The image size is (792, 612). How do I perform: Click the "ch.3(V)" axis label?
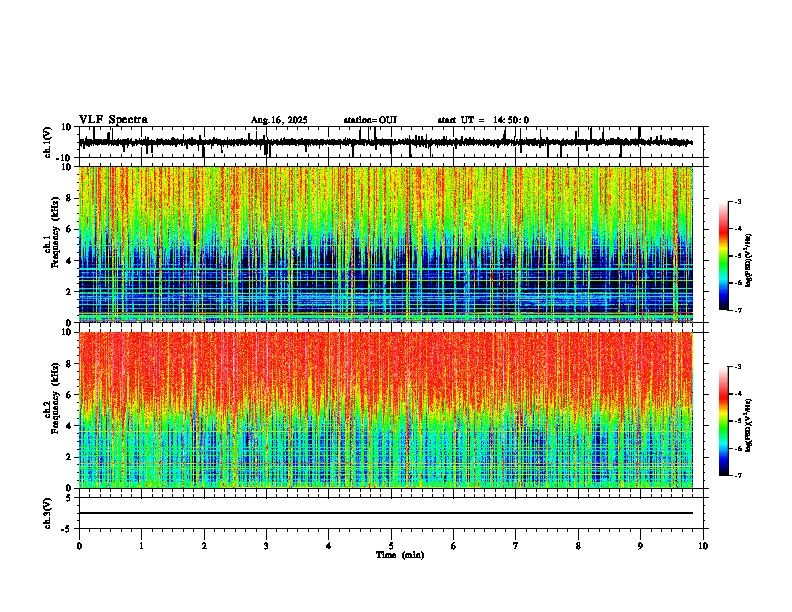[47, 513]
